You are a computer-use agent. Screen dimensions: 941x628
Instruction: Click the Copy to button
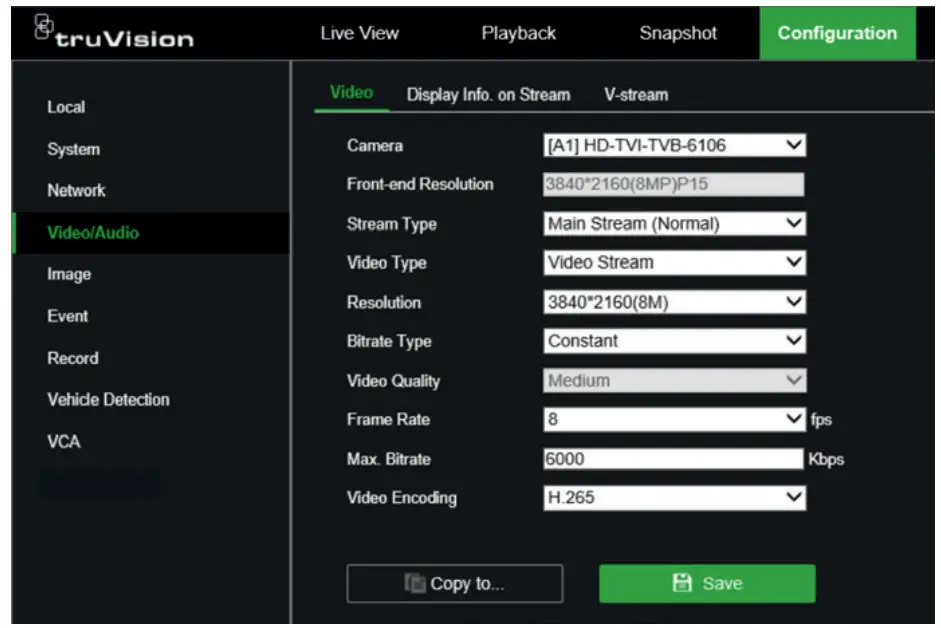pyautogui.click(x=455, y=583)
